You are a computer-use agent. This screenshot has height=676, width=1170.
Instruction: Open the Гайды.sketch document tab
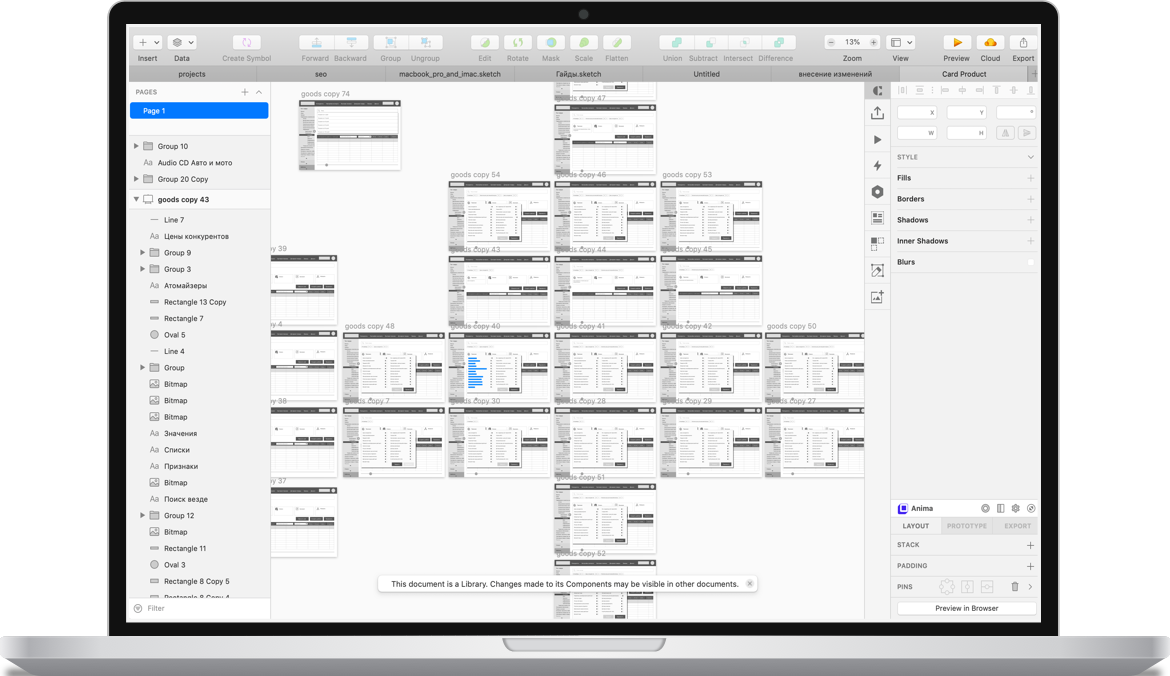578,74
